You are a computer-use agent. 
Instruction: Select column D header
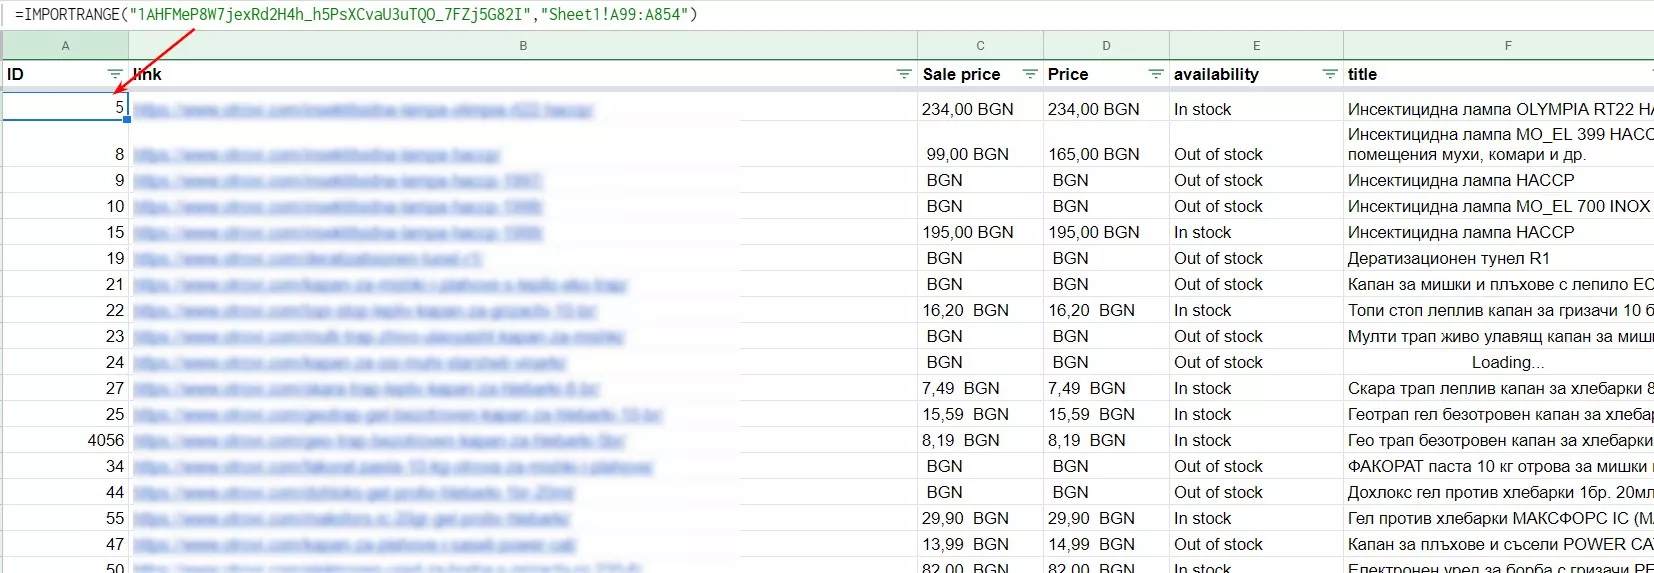click(x=1106, y=45)
